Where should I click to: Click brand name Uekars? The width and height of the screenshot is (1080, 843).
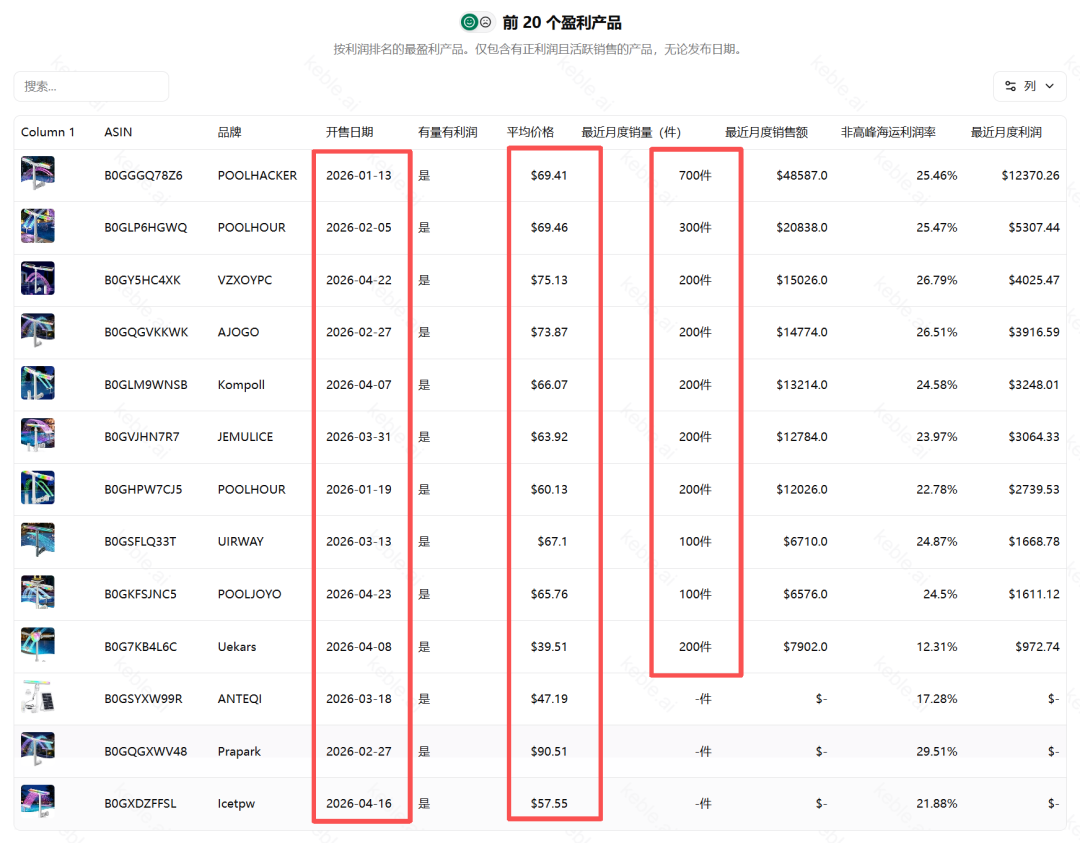tap(237, 647)
